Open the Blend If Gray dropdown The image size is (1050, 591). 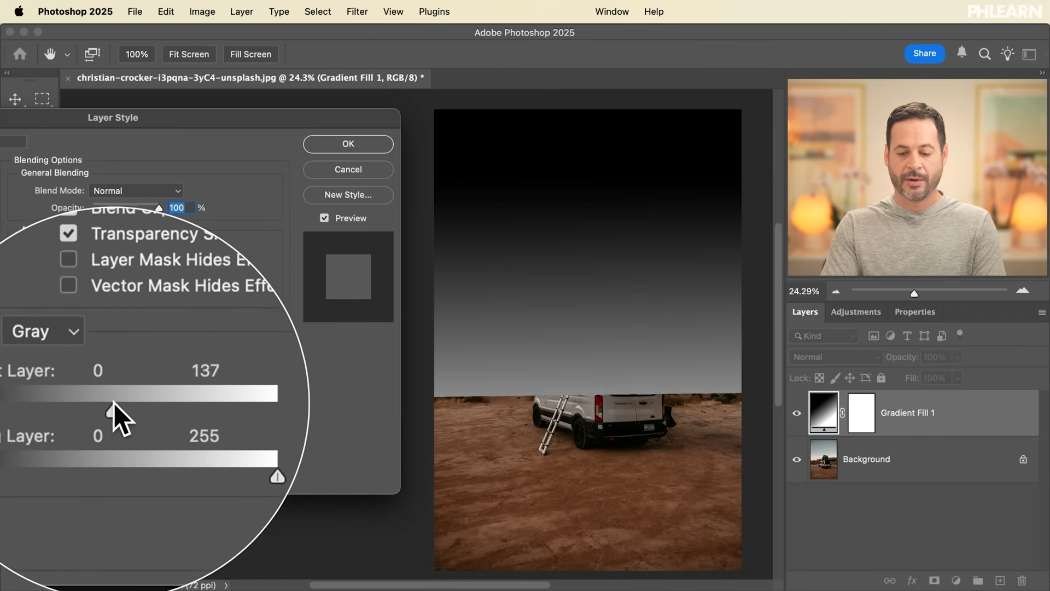tap(44, 331)
